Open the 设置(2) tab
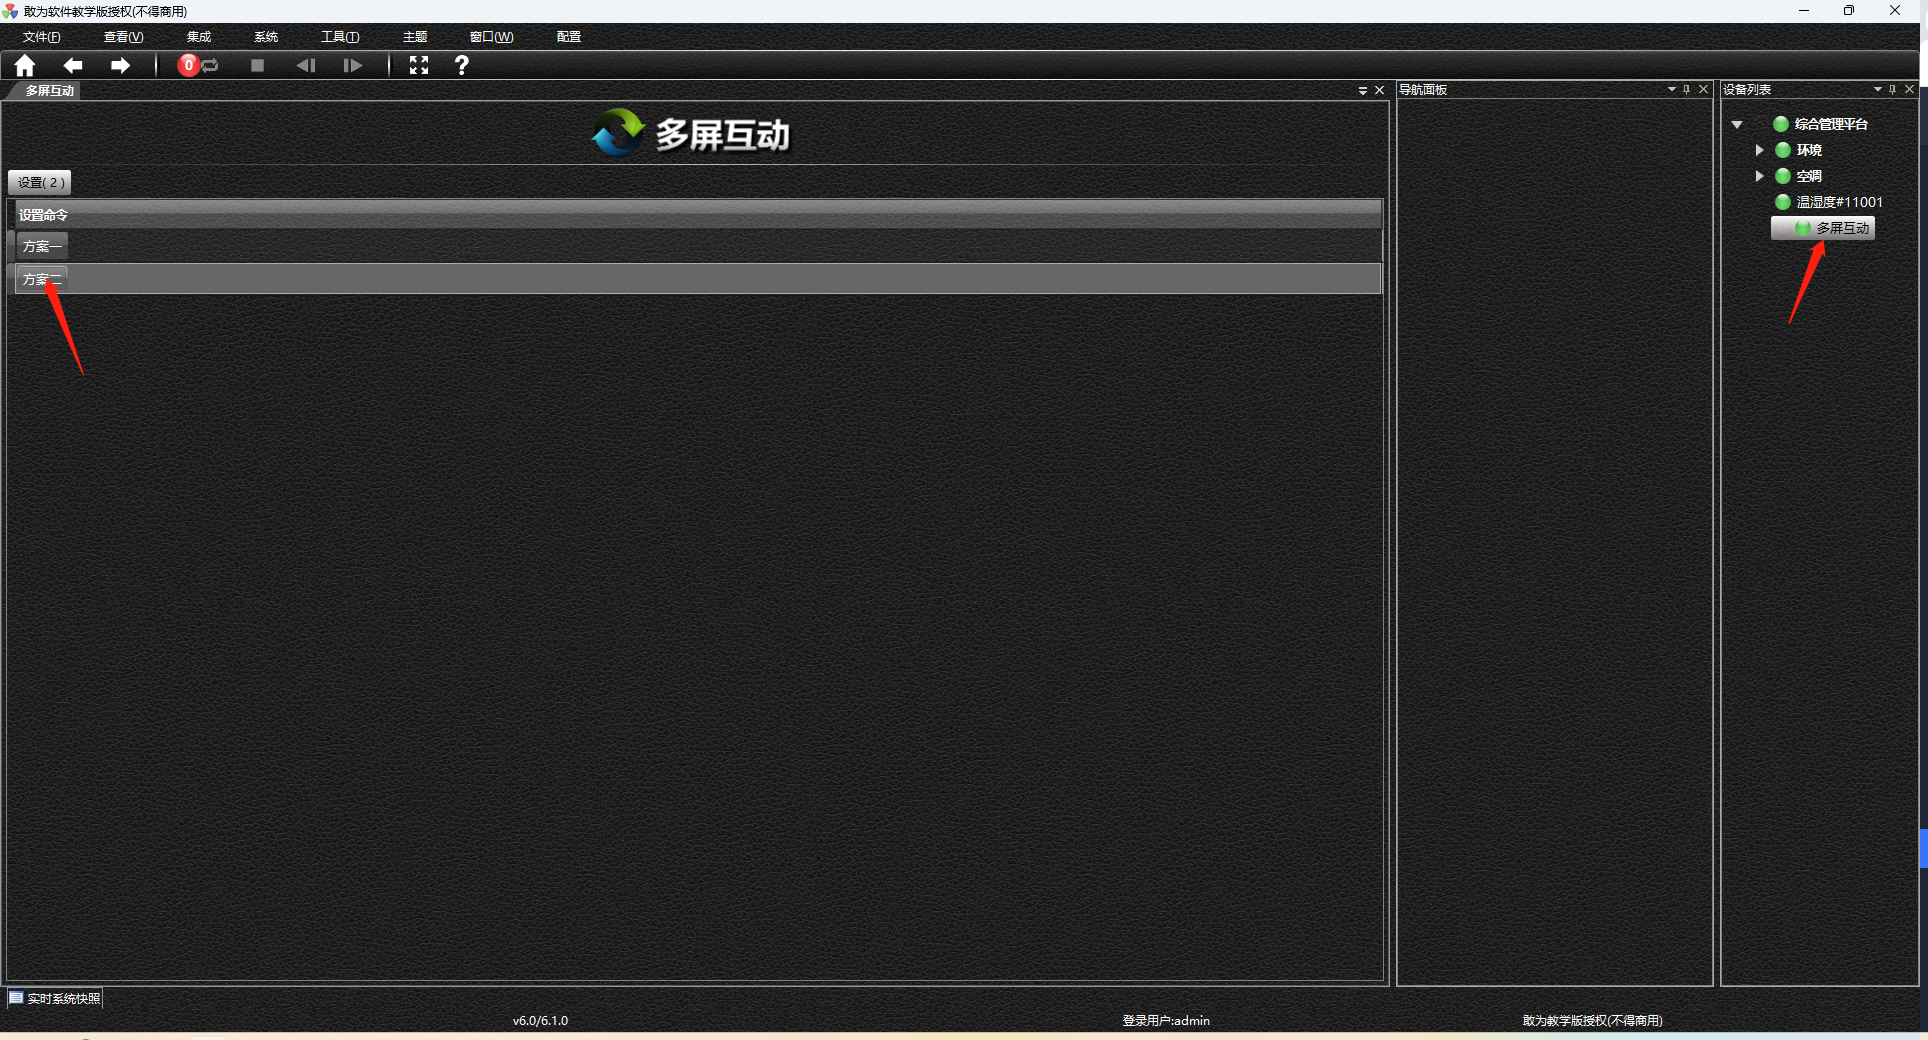The width and height of the screenshot is (1928, 1040). [x=40, y=182]
